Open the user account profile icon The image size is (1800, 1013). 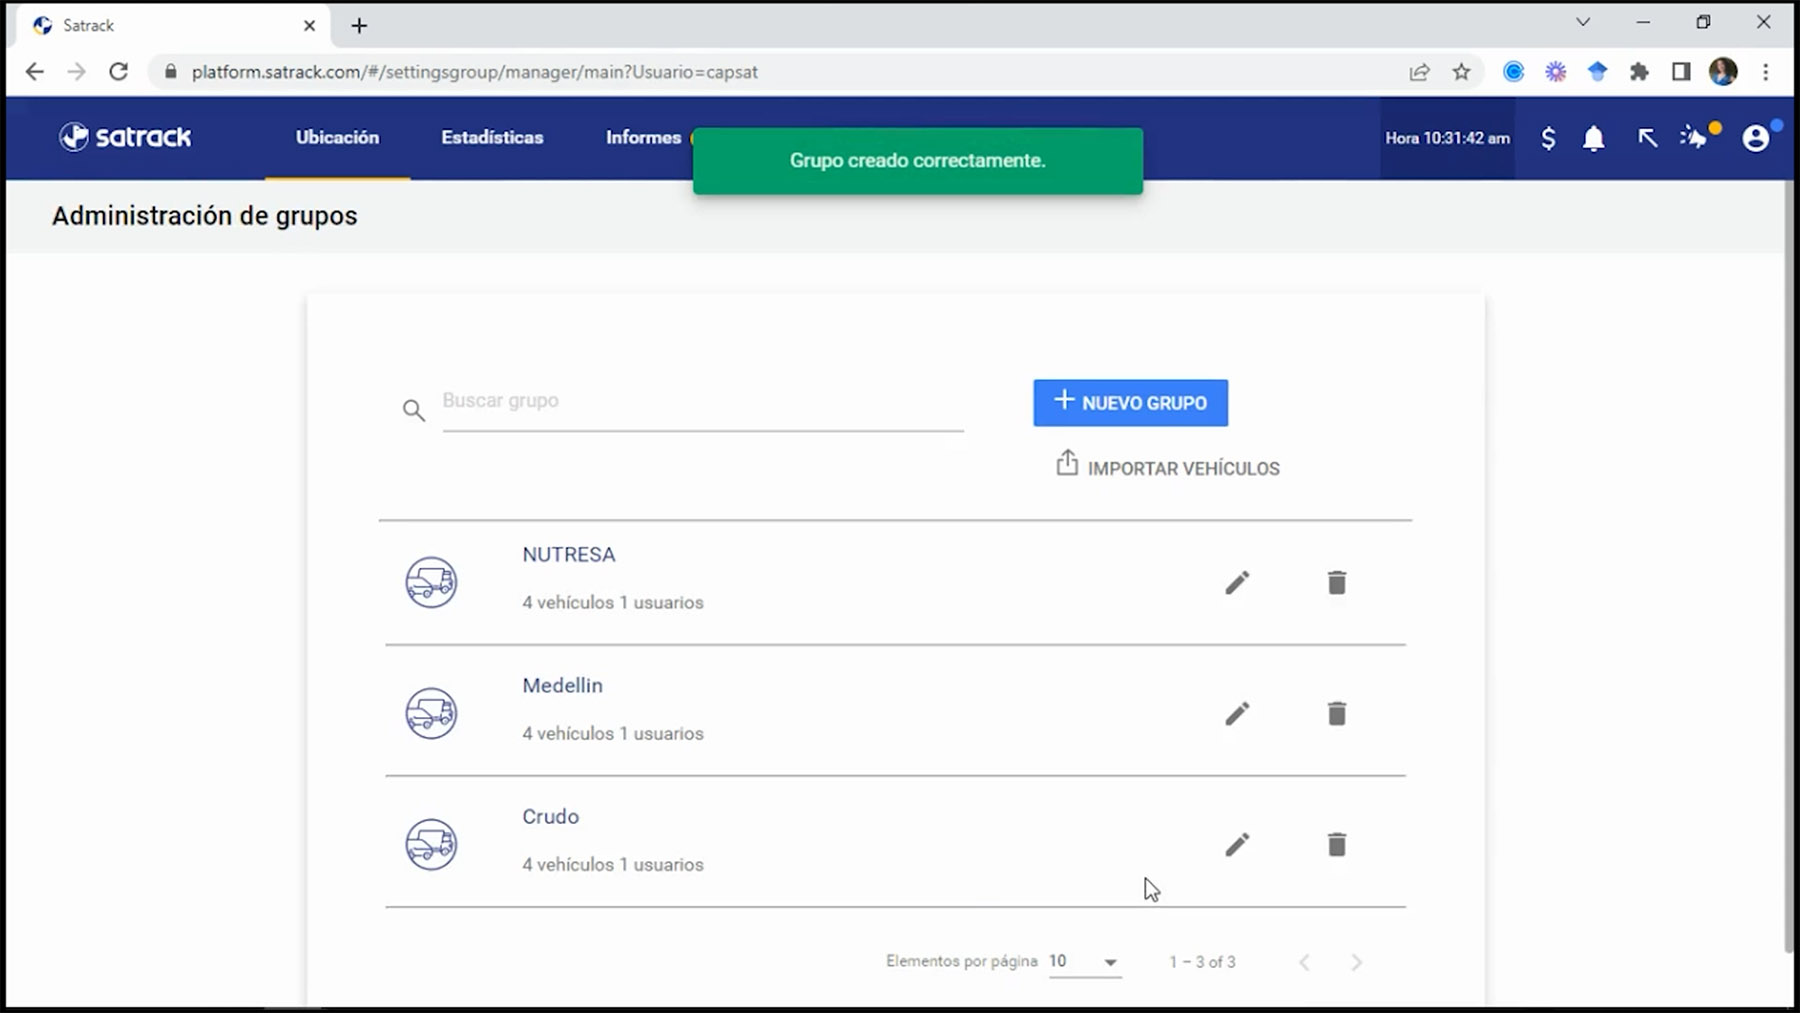tap(1755, 138)
